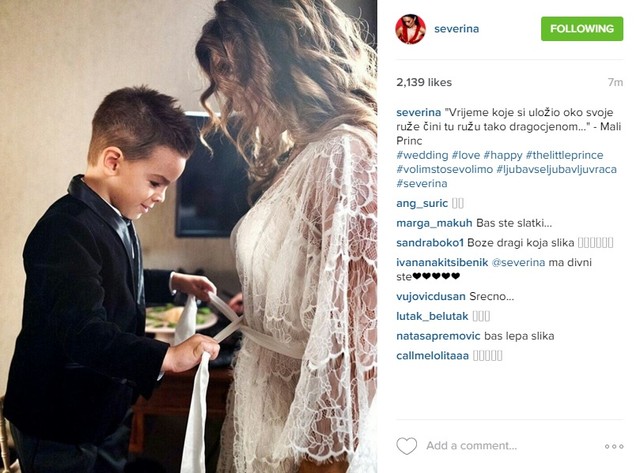
Task: Open the #thelittleprince hashtag
Action: (564, 155)
